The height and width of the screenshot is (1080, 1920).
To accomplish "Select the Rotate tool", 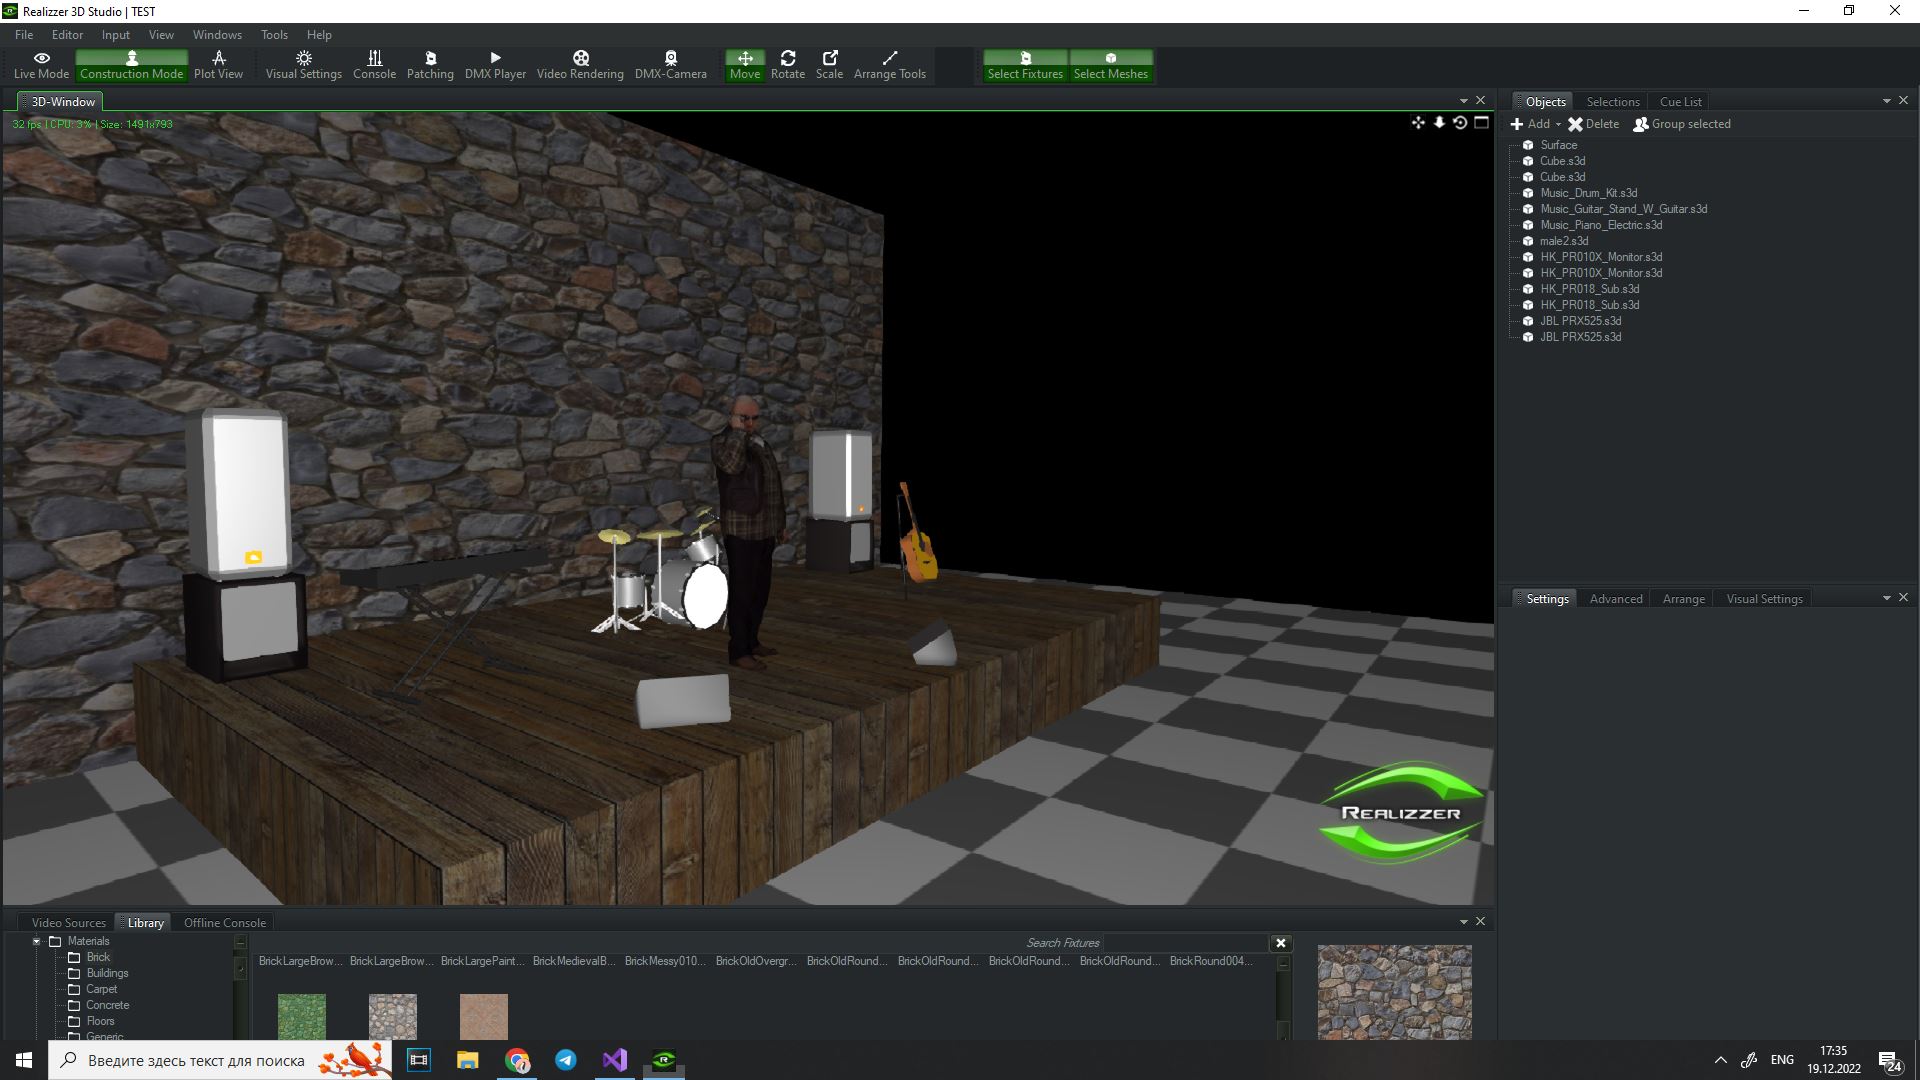I will (787, 65).
